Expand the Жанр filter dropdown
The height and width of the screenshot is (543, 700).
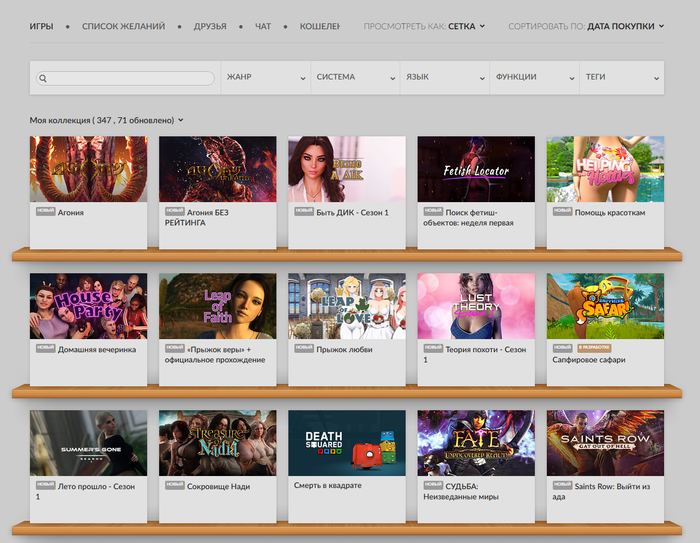pyautogui.click(x=265, y=77)
